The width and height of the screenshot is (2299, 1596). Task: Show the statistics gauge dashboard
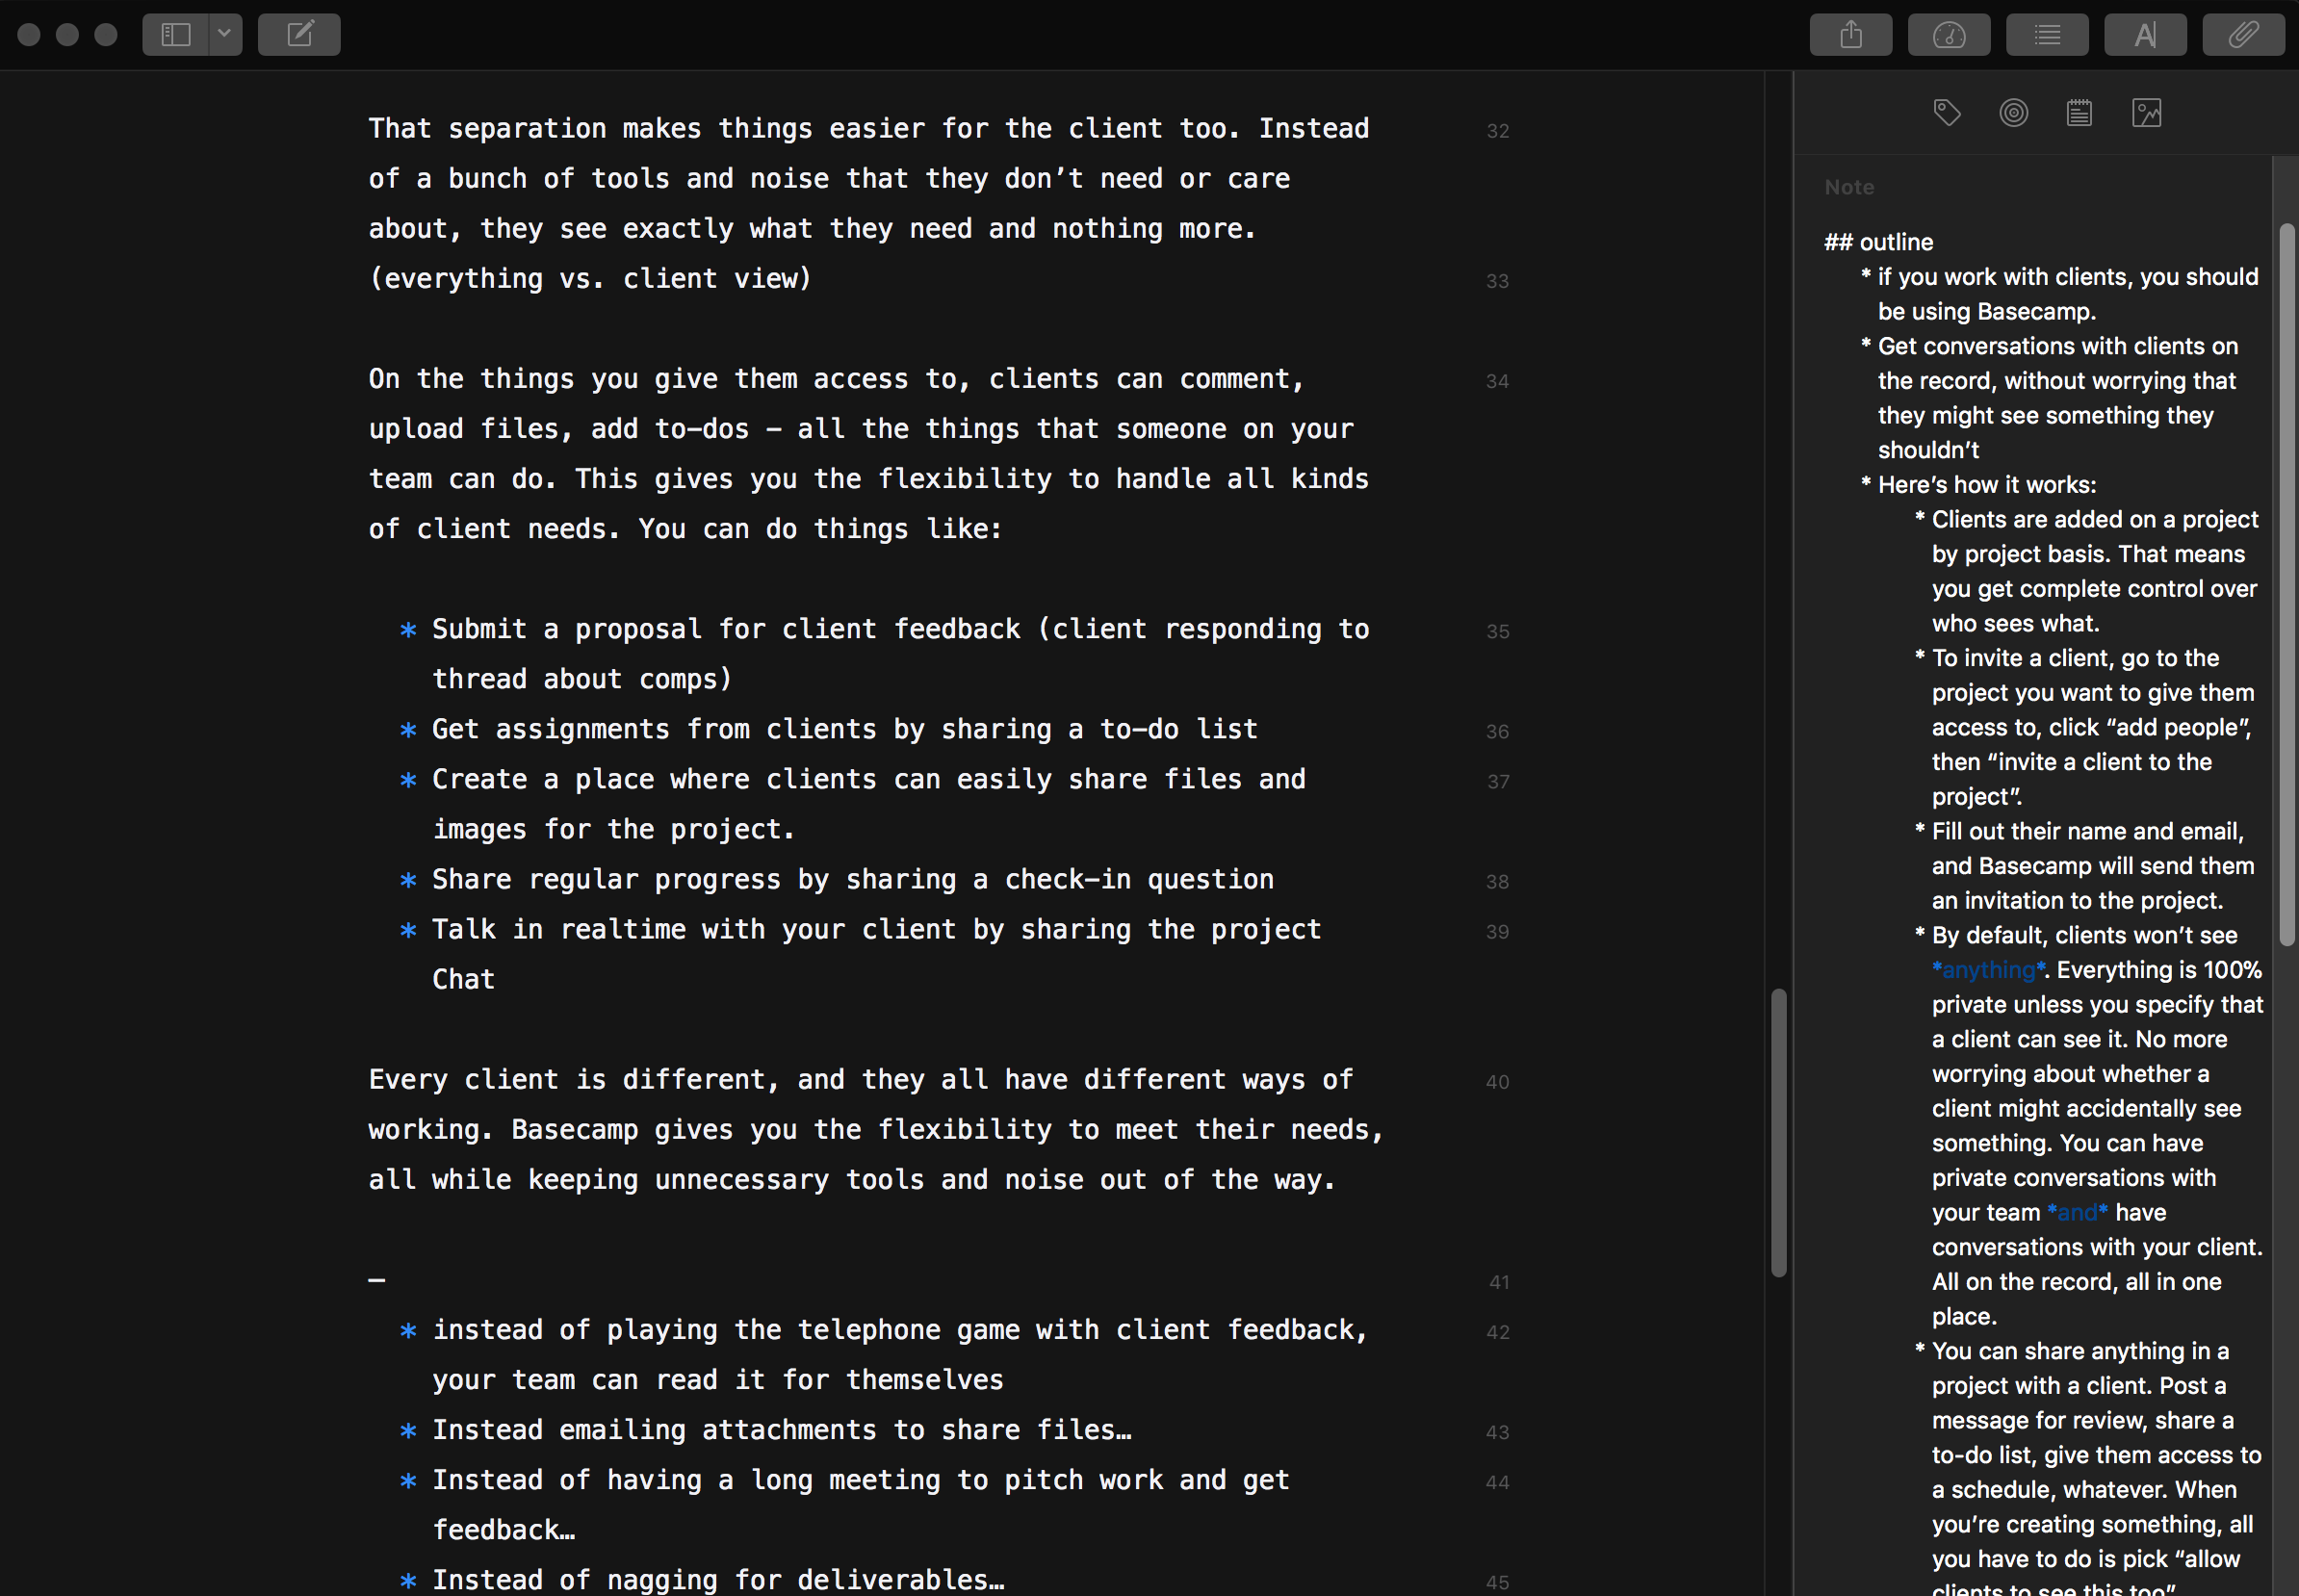1948,35
